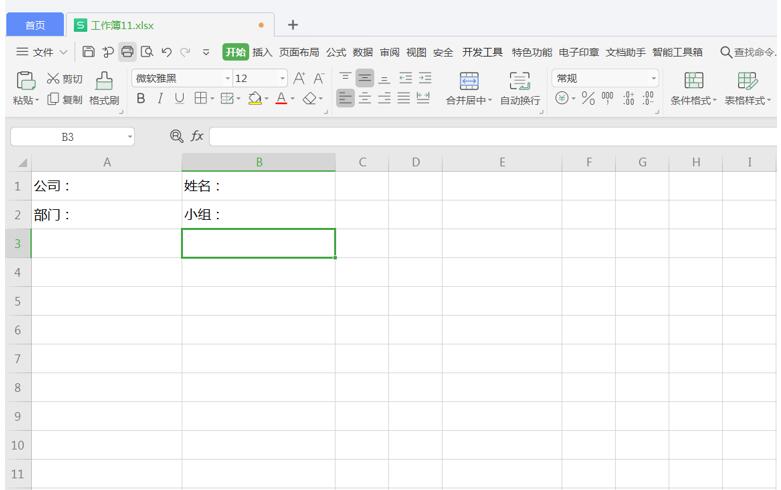Viewport: 781px width, 490px height.
Task: Click the percent style icon
Action: tap(588, 99)
